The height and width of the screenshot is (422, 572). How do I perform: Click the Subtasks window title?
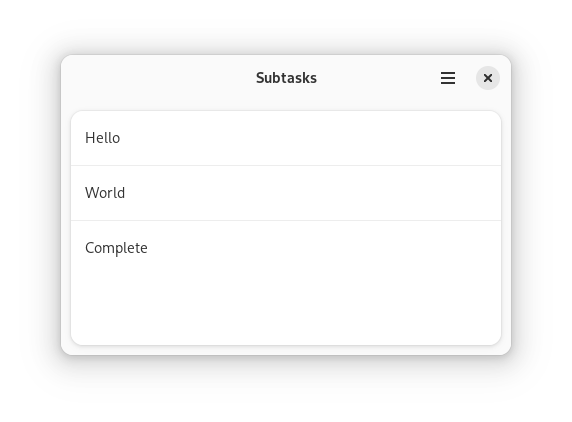click(x=286, y=78)
